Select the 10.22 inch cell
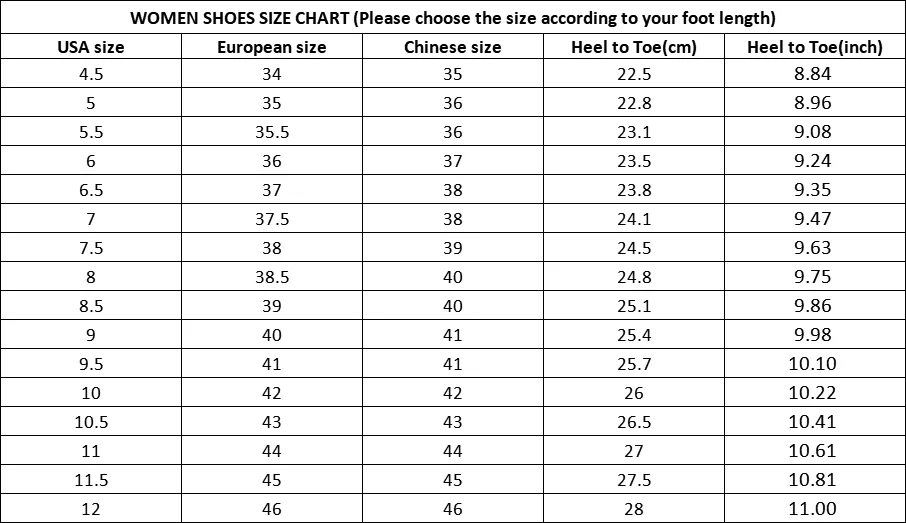 point(815,392)
